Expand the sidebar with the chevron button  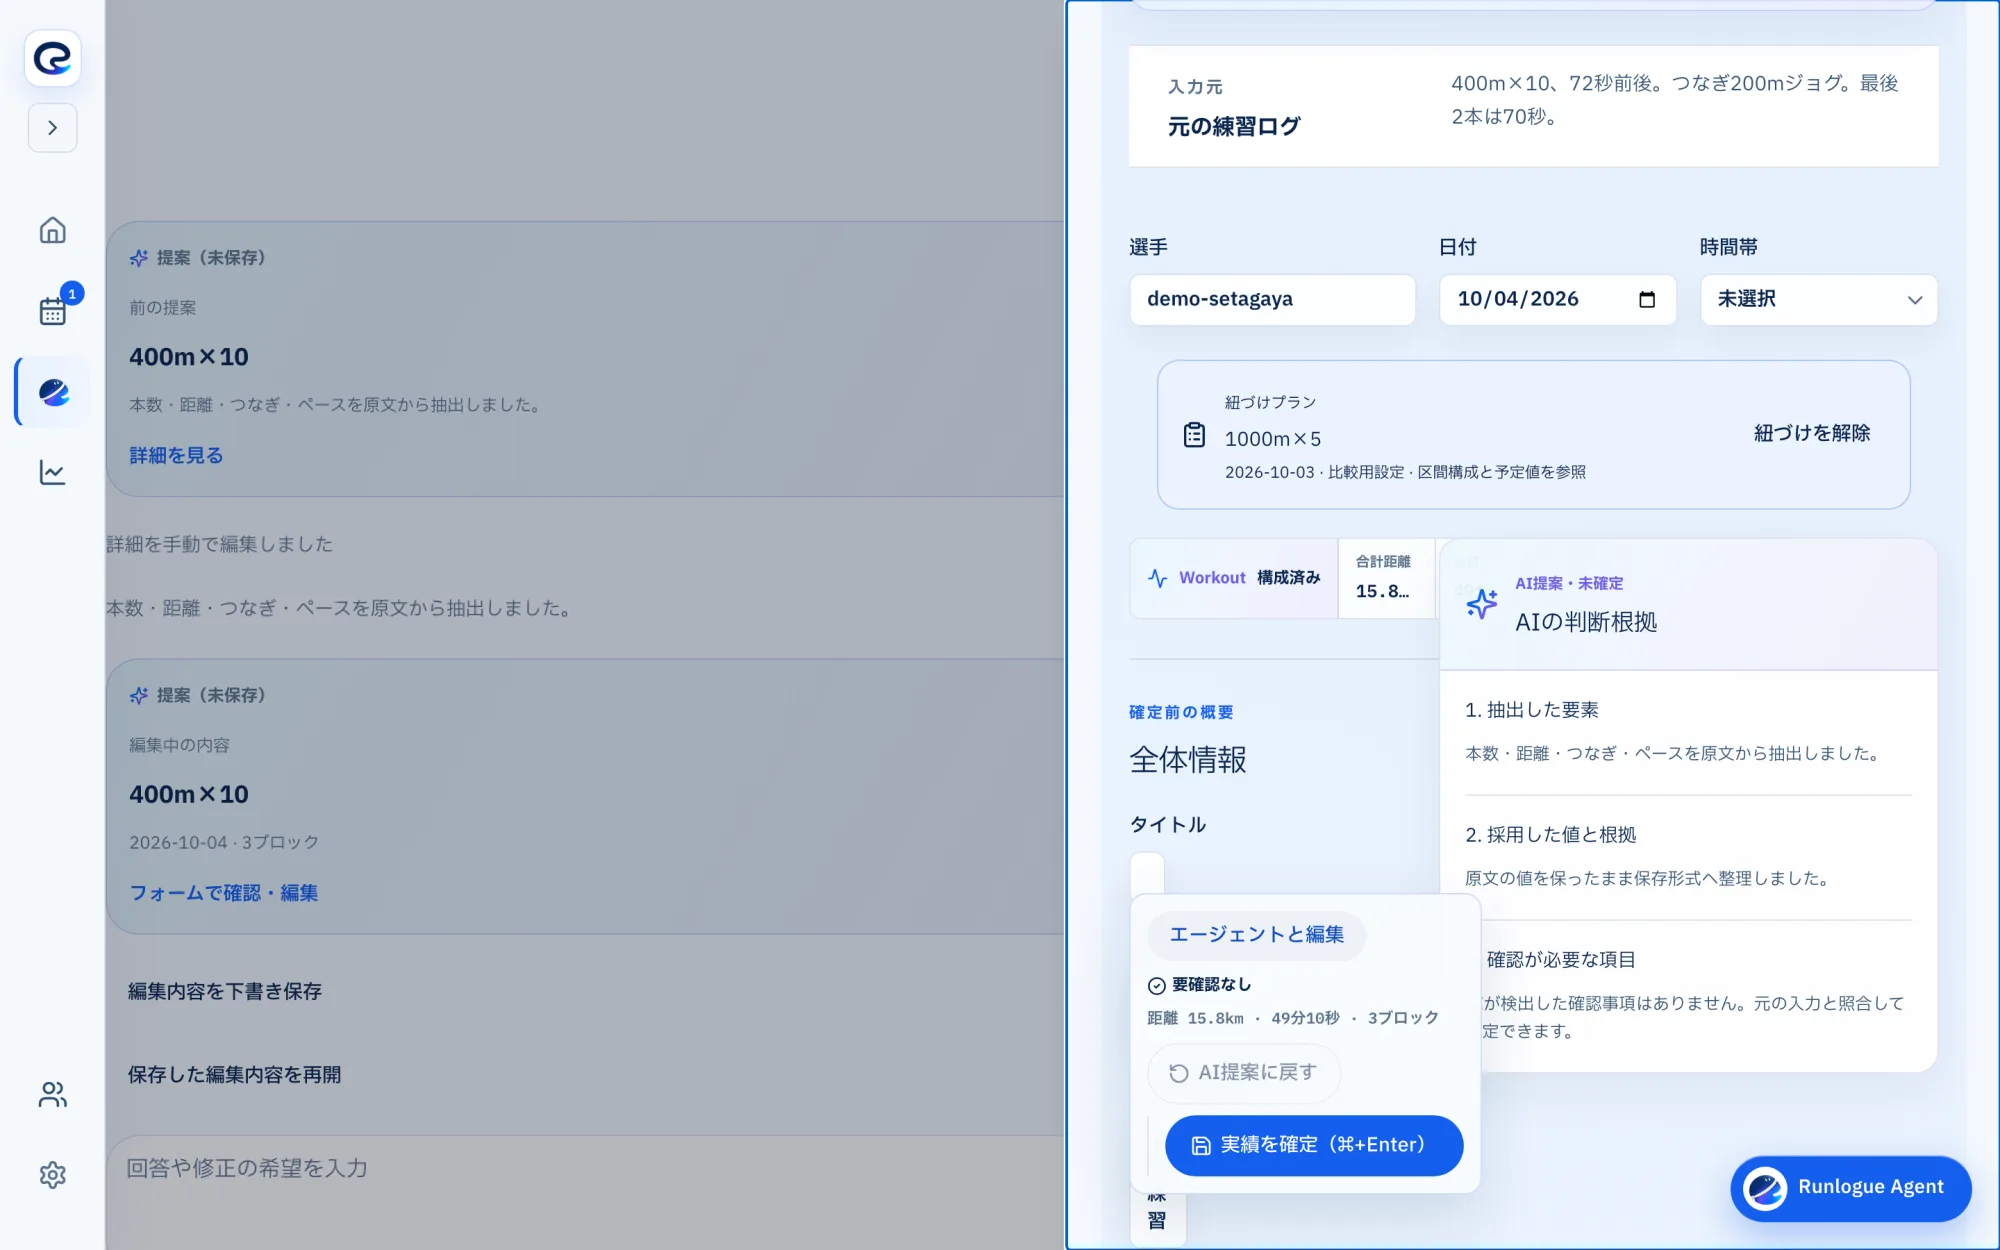pos(52,128)
